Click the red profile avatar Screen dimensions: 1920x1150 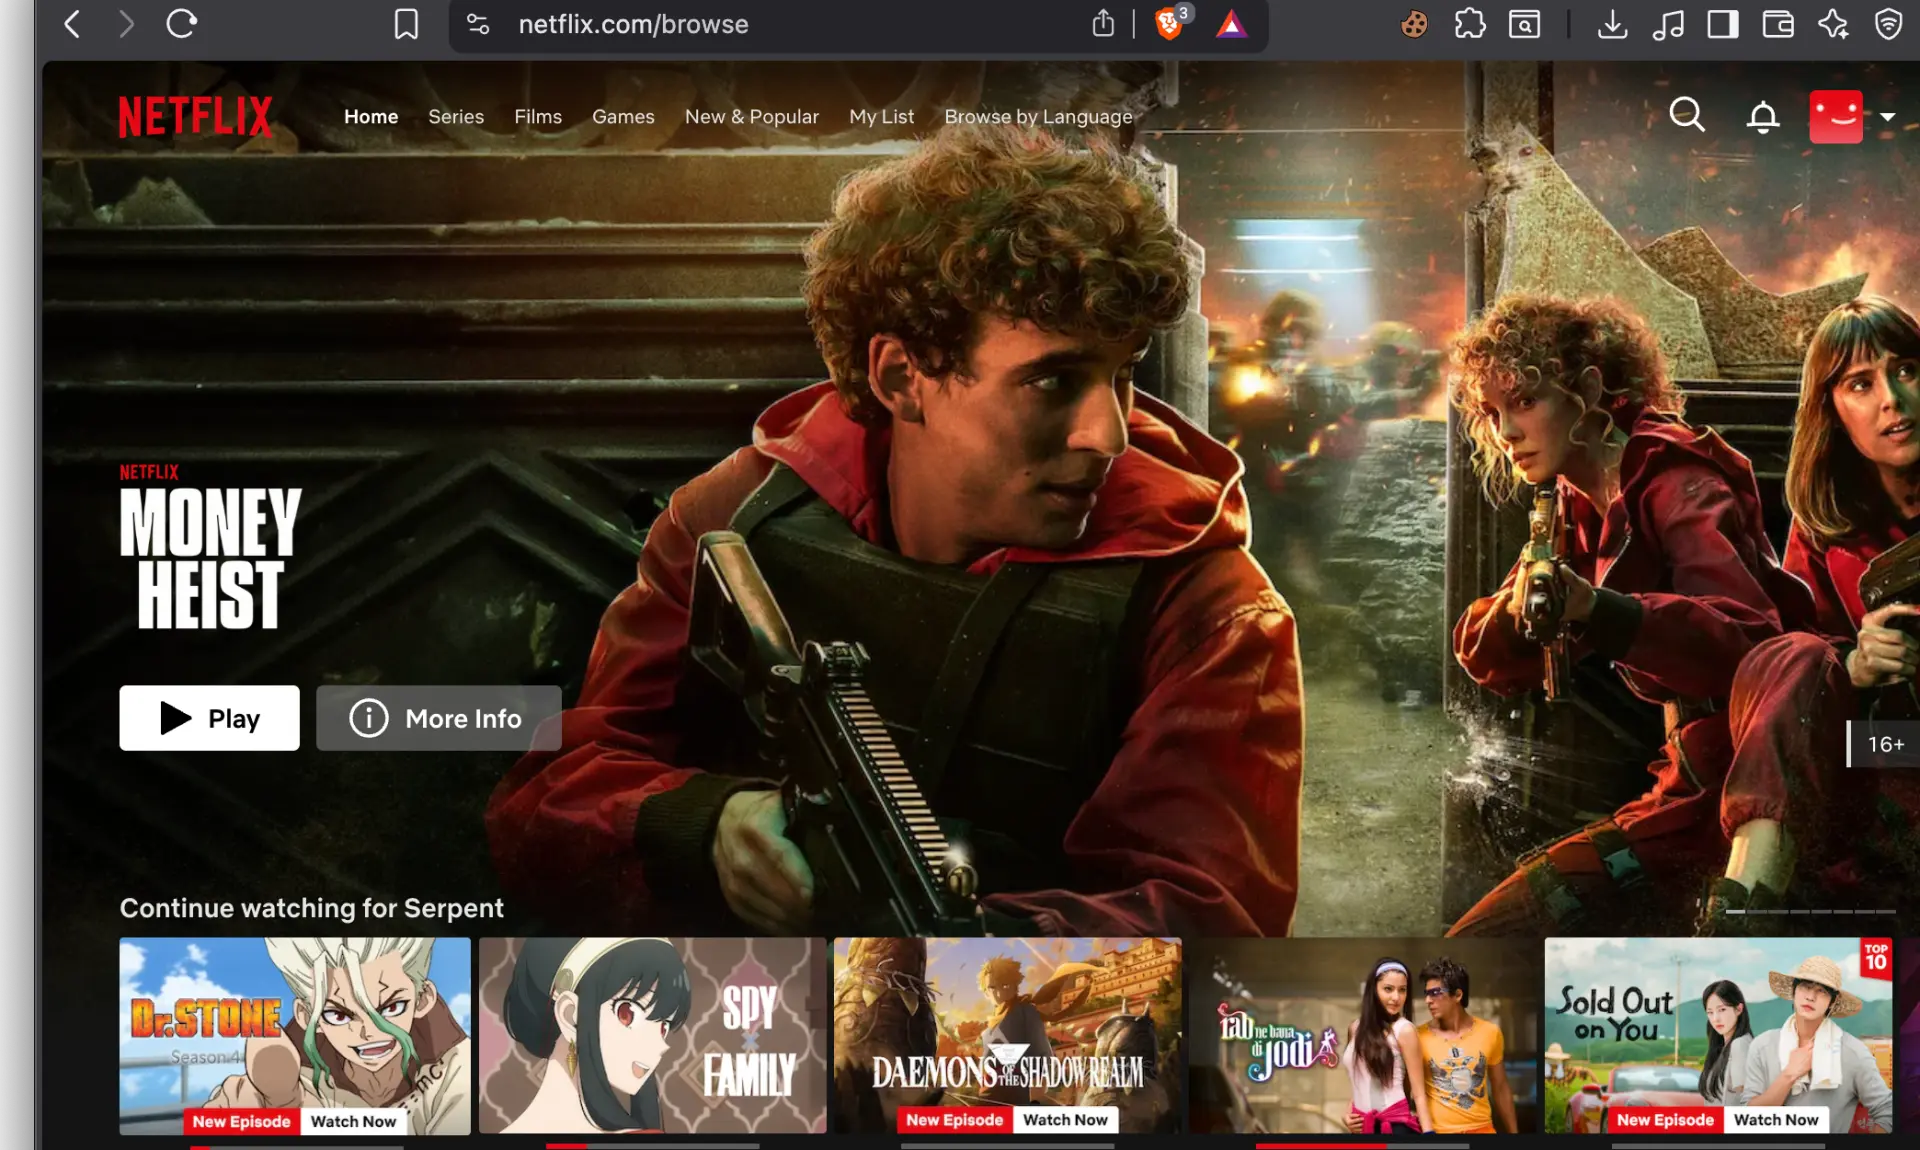pos(1836,116)
